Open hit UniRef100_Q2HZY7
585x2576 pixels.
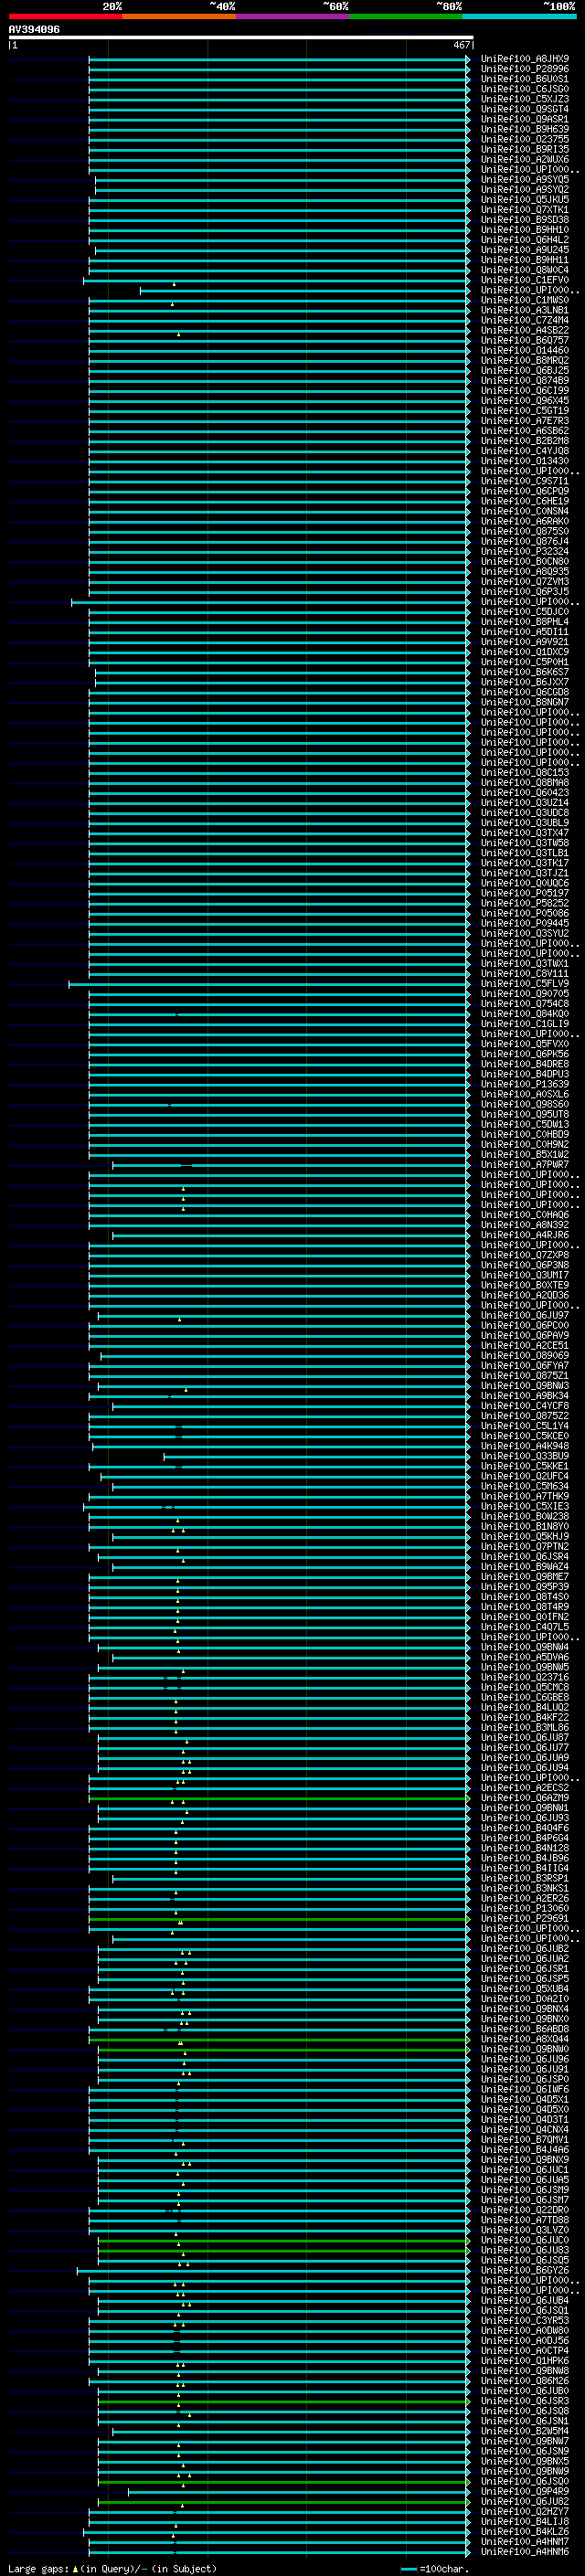(525, 2511)
